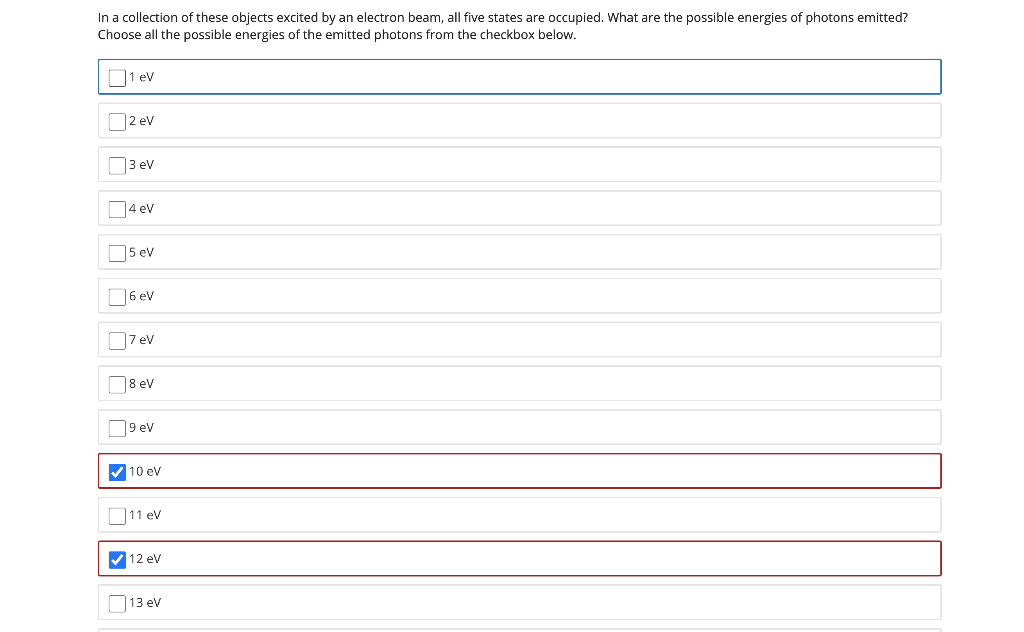
Task: Select the 3 eV checkbox
Action: [117, 165]
